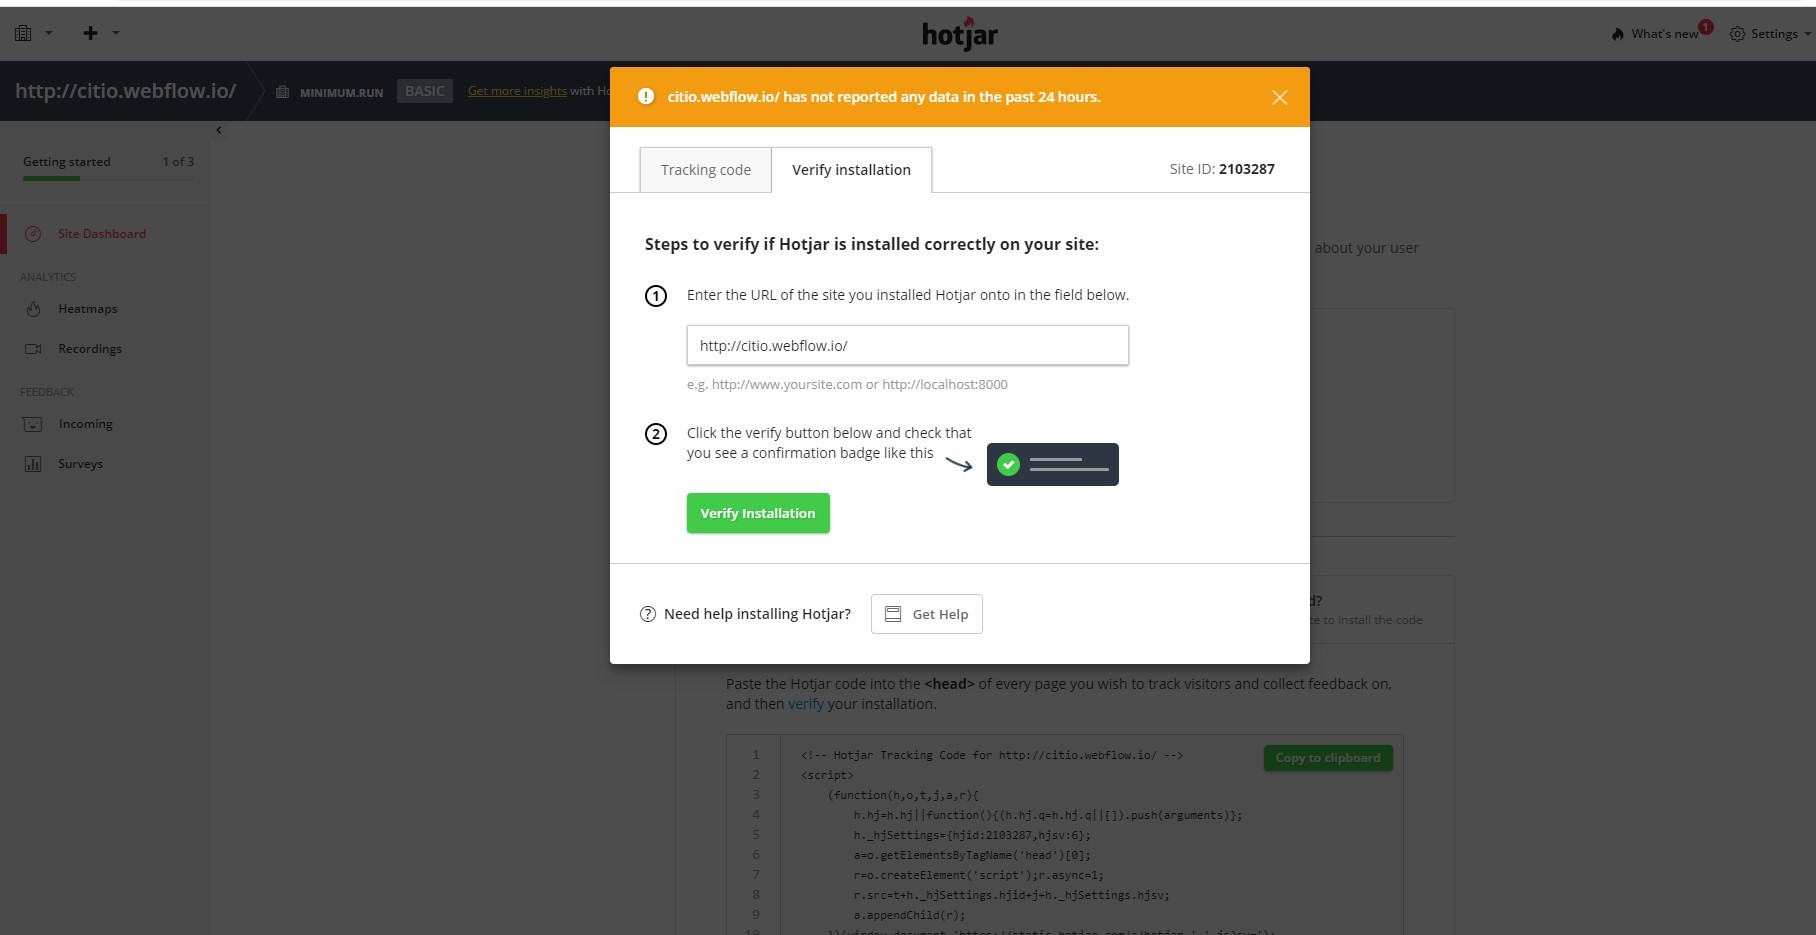Click the Incoming feedback icon

(x=33, y=424)
